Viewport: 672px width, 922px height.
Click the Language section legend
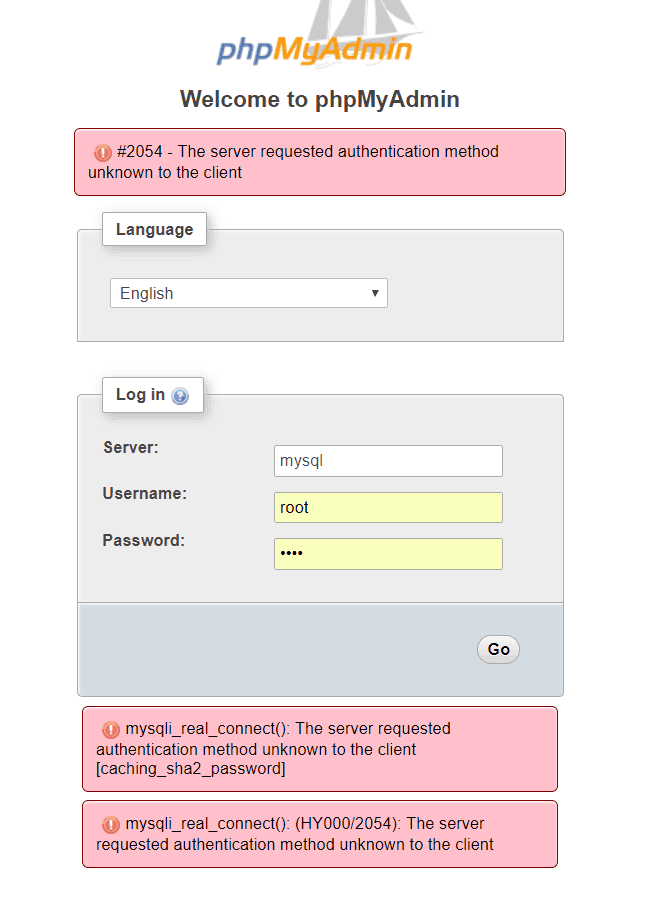(x=154, y=229)
